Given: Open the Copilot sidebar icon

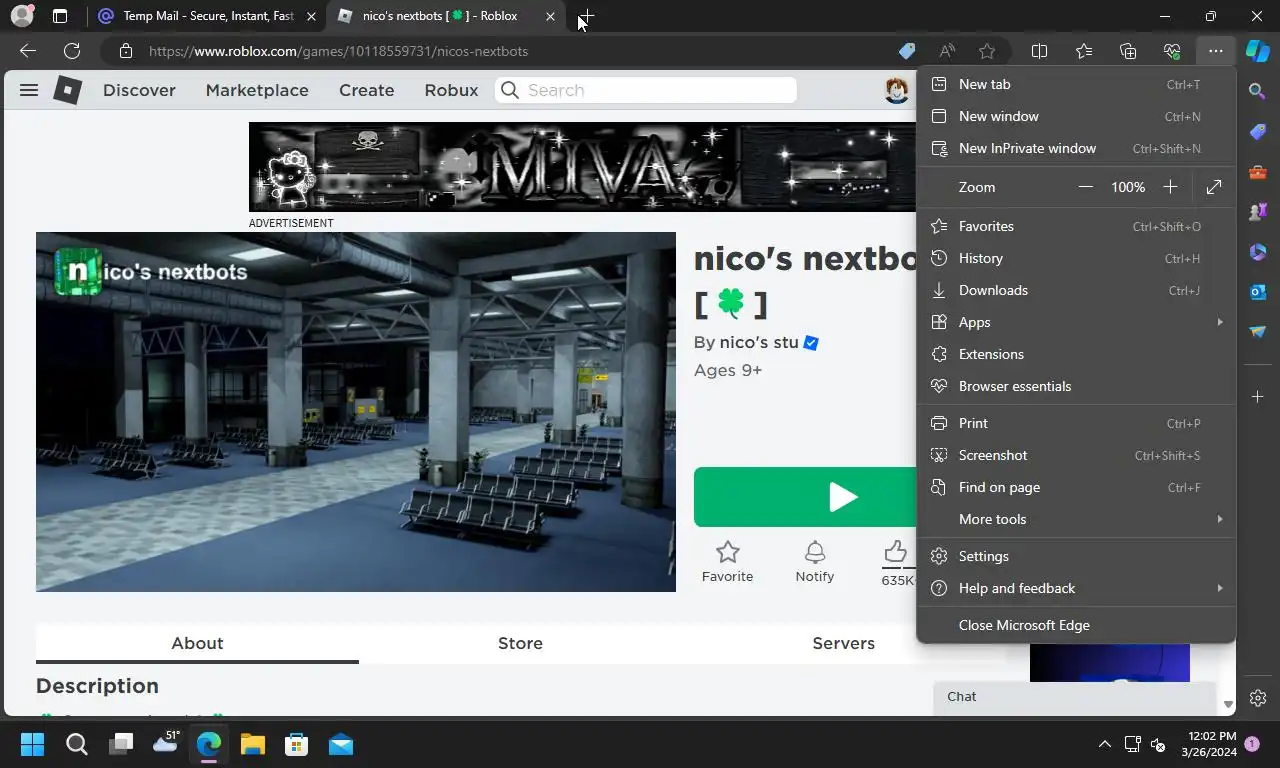Looking at the screenshot, I should (x=1257, y=51).
